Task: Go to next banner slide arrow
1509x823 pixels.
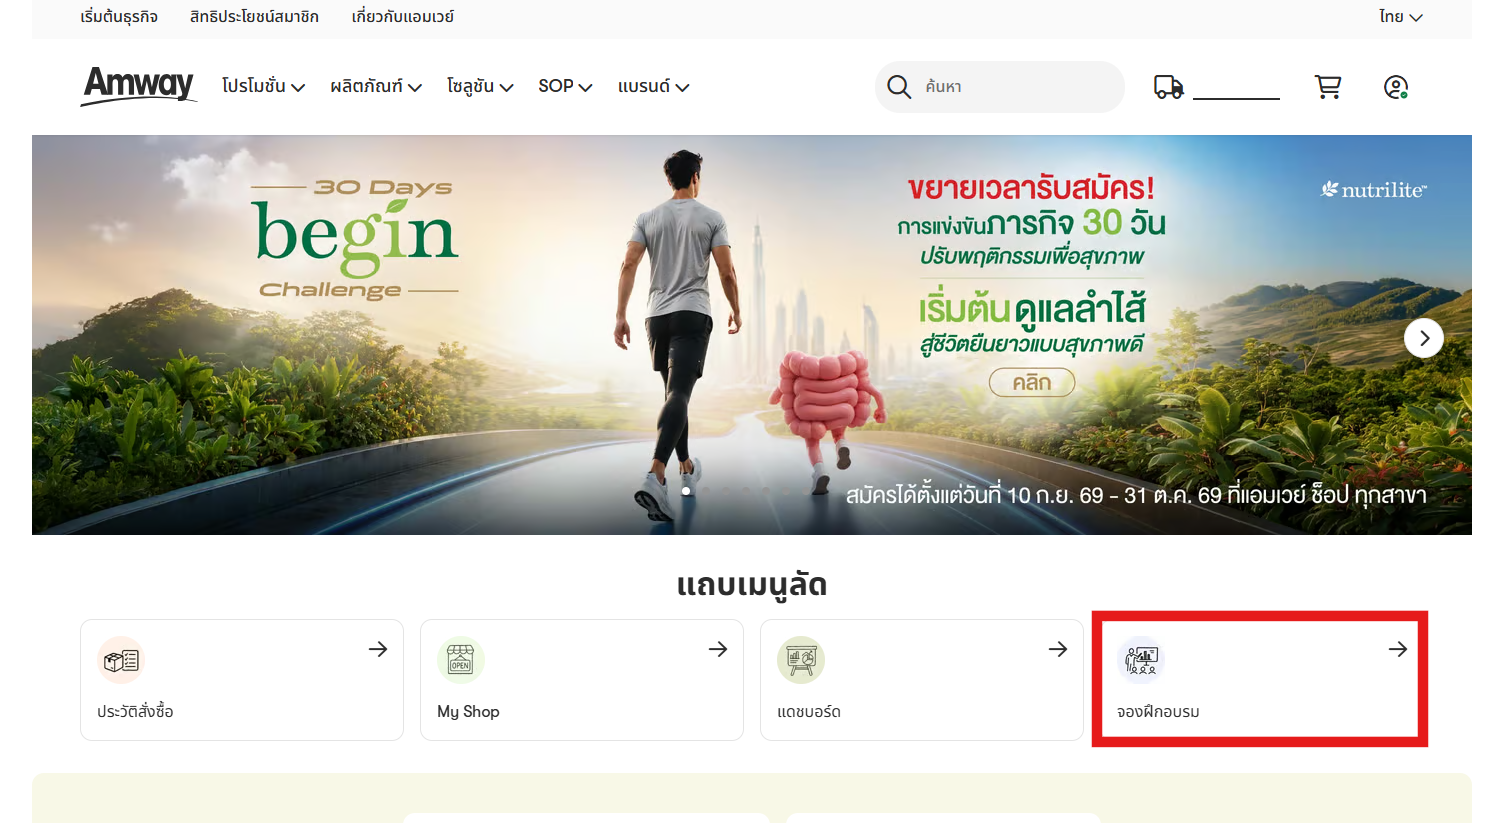Action: coord(1424,338)
